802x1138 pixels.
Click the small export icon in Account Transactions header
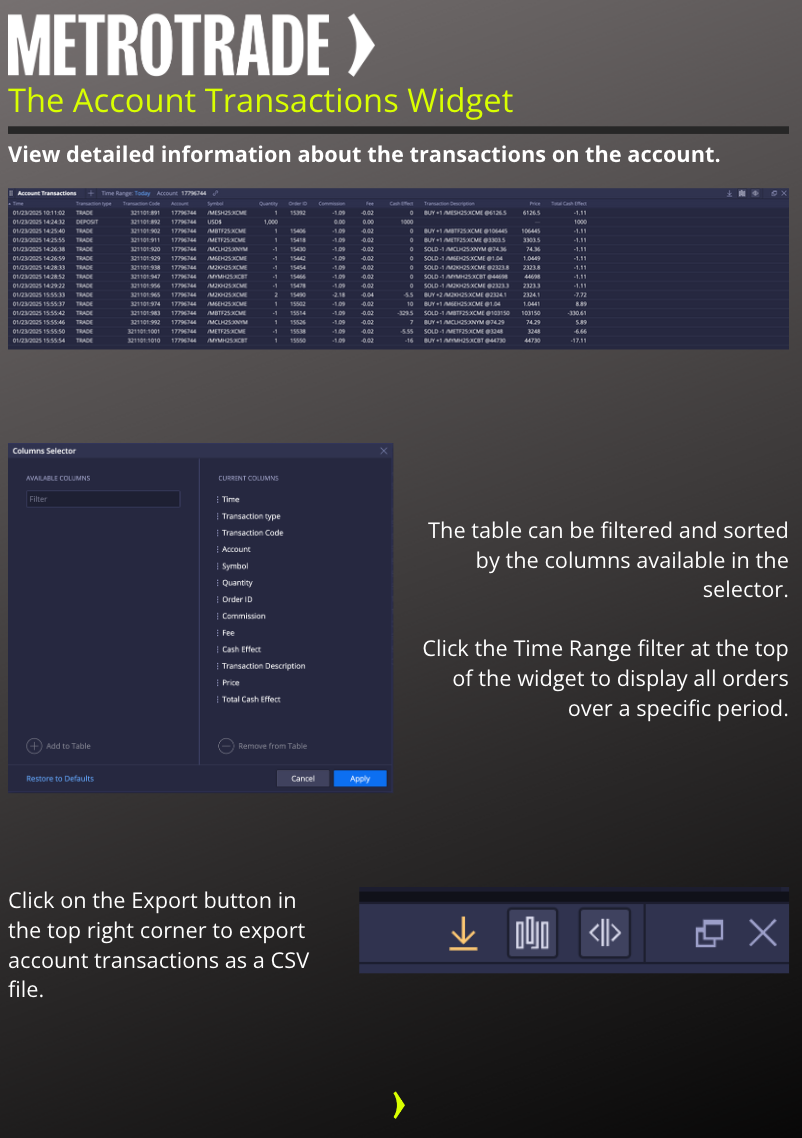729,194
